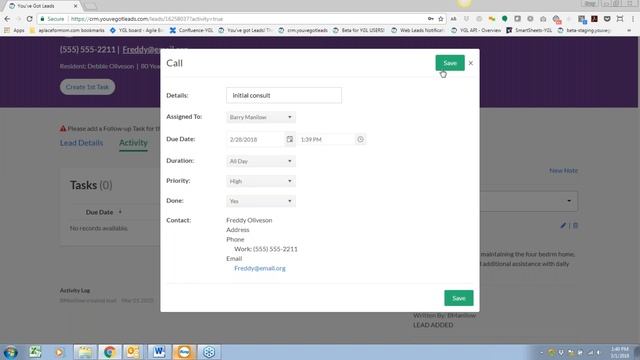Viewport: 640px width, 360px height.
Task: Show hidden system tray icons arrow
Action: [541, 352]
